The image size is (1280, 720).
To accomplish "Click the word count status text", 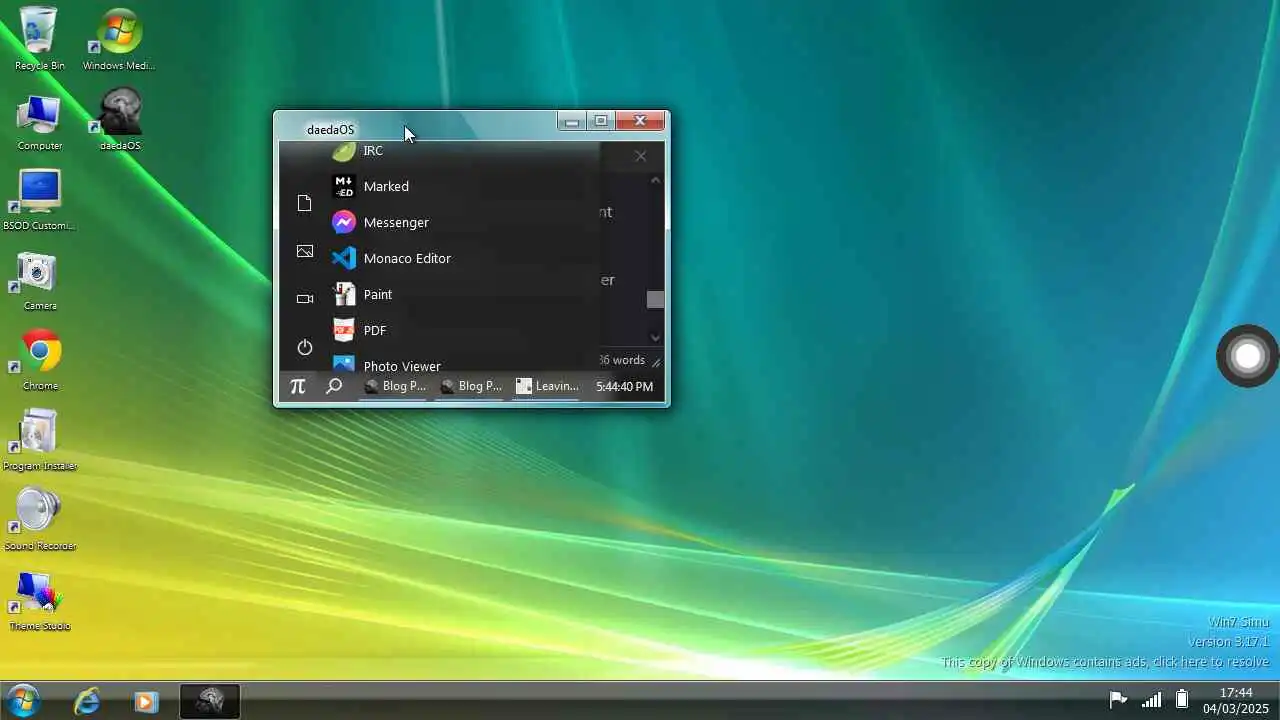I will click(x=622, y=360).
